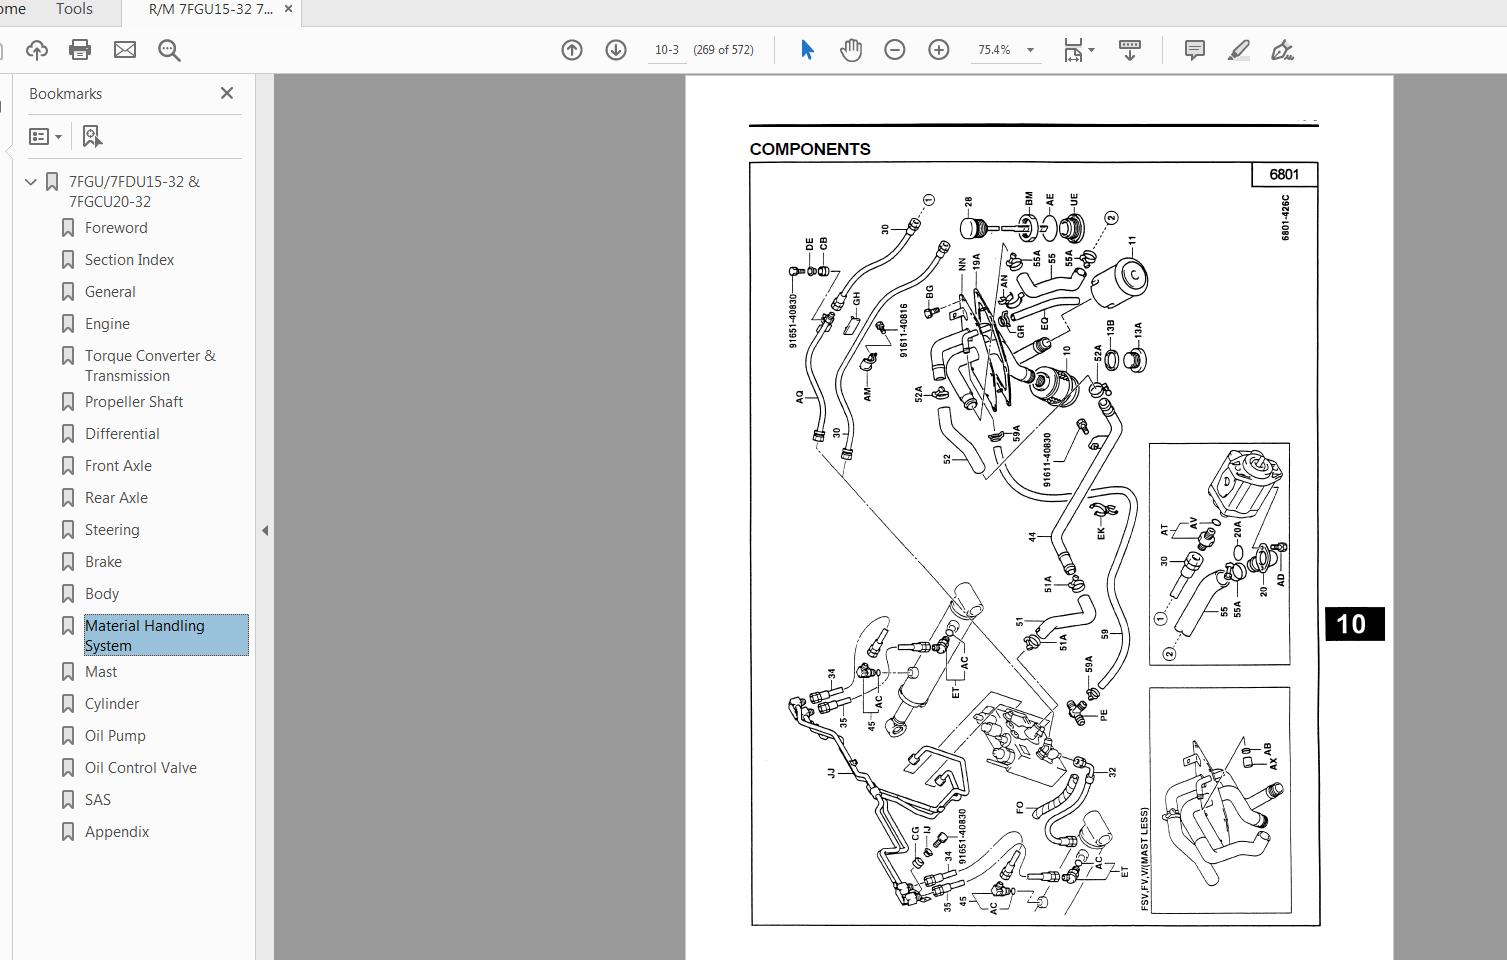Collapse the navigation pane arrow
1507x960 pixels.
tap(265, 530)
